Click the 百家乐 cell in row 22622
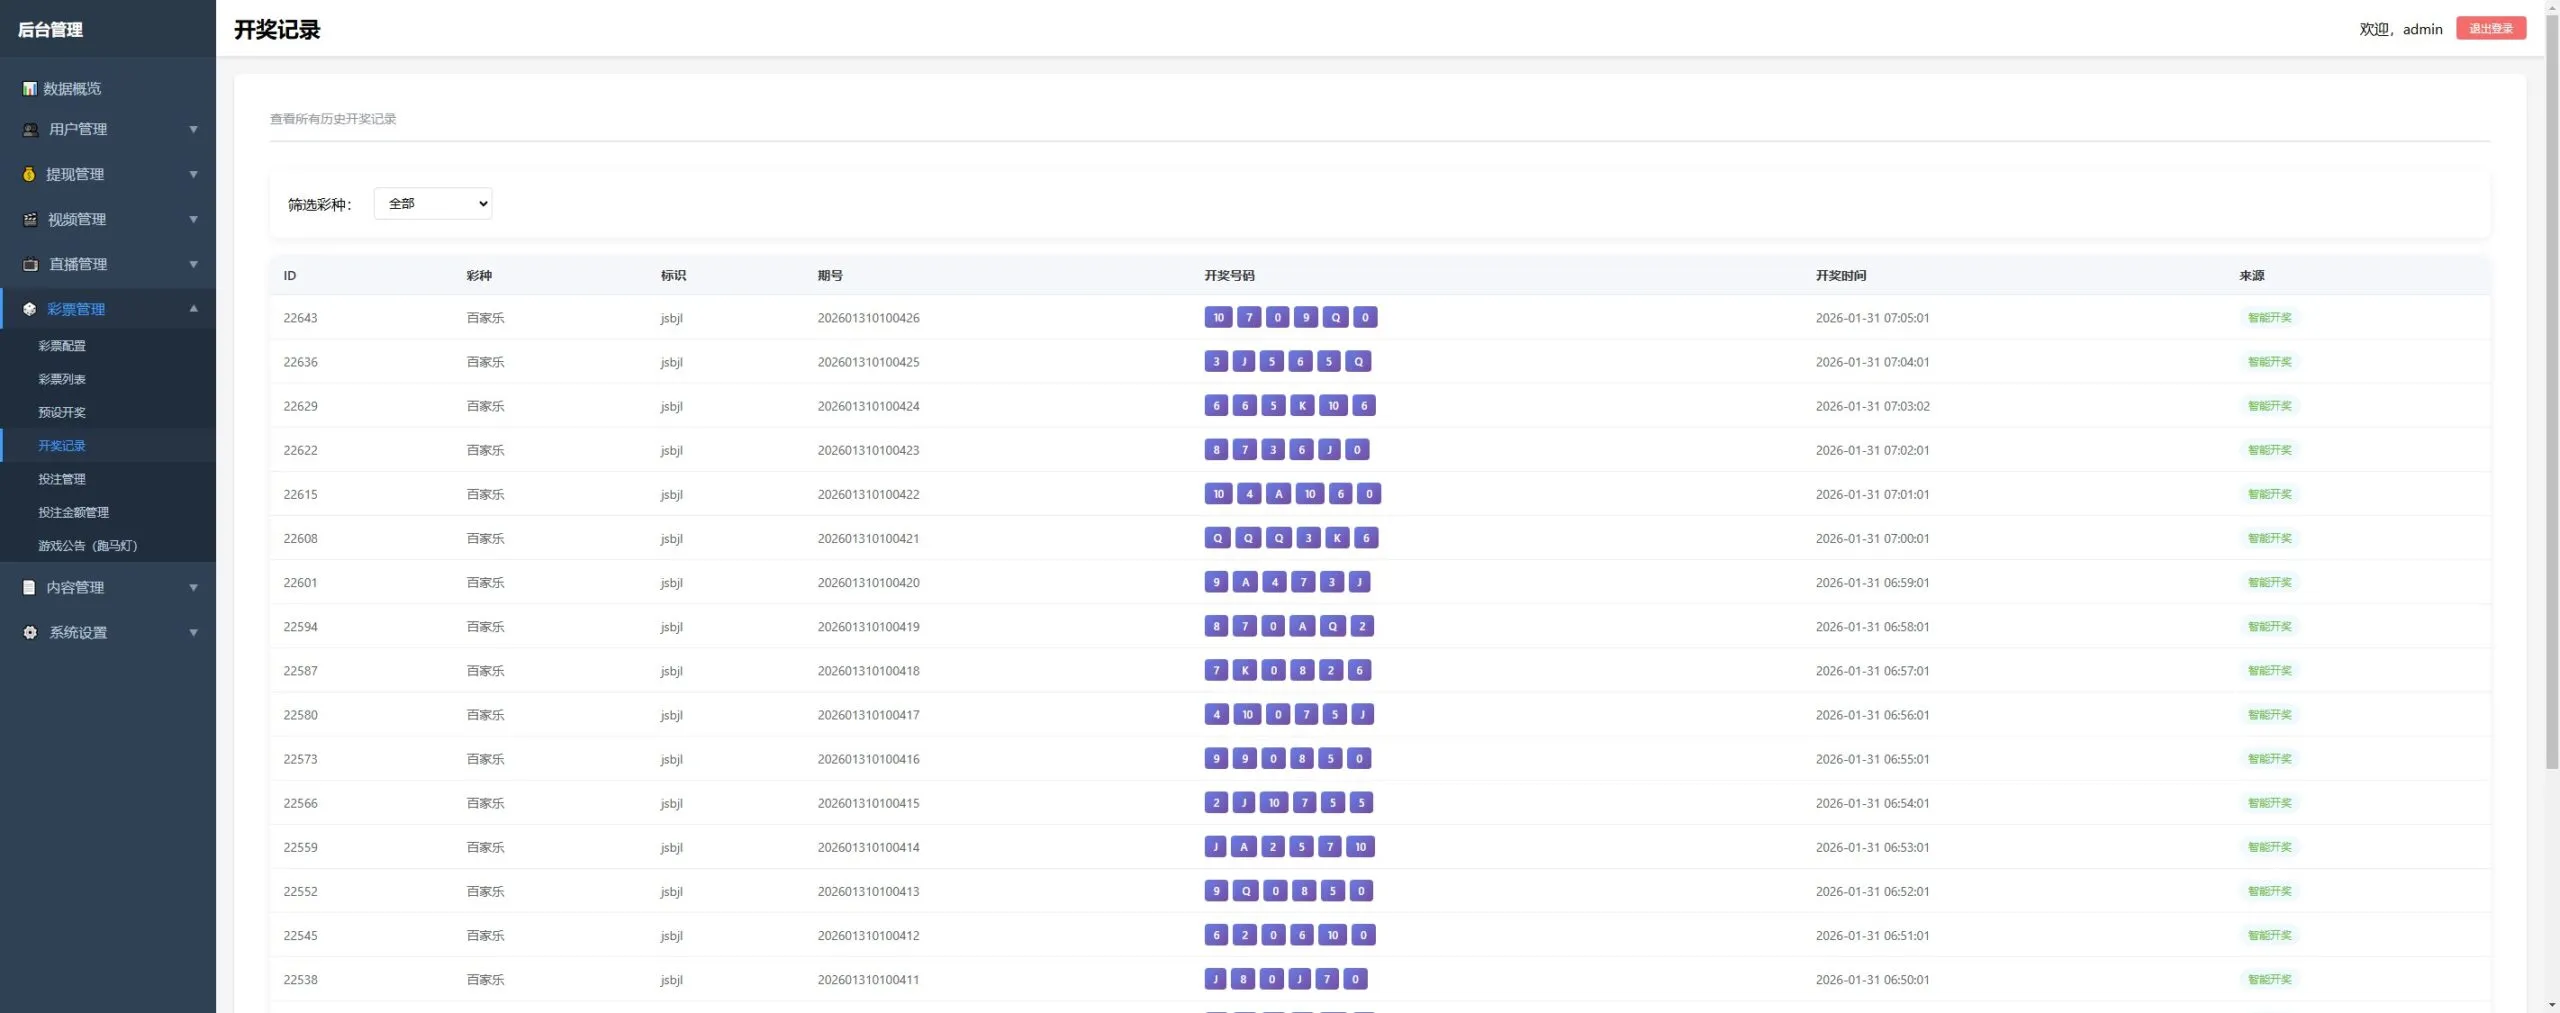2560x1013 pixels. tap(485, 450)
